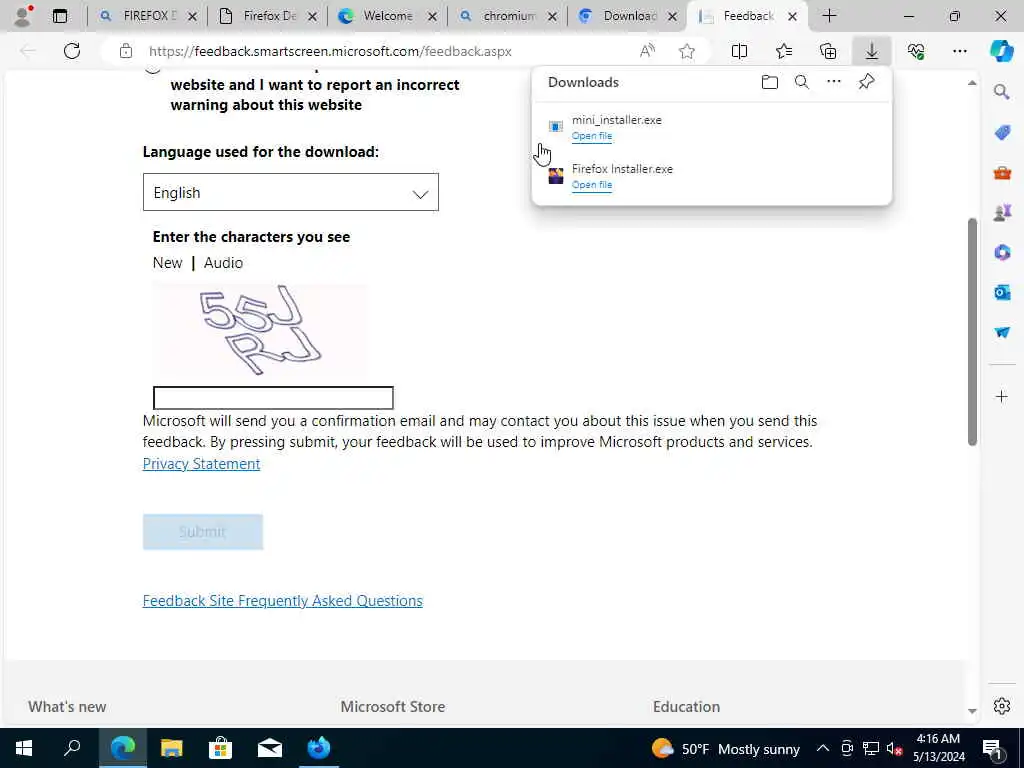Click the captcha image 55J RJ
1024x768 pixels.
pos(260,330)
